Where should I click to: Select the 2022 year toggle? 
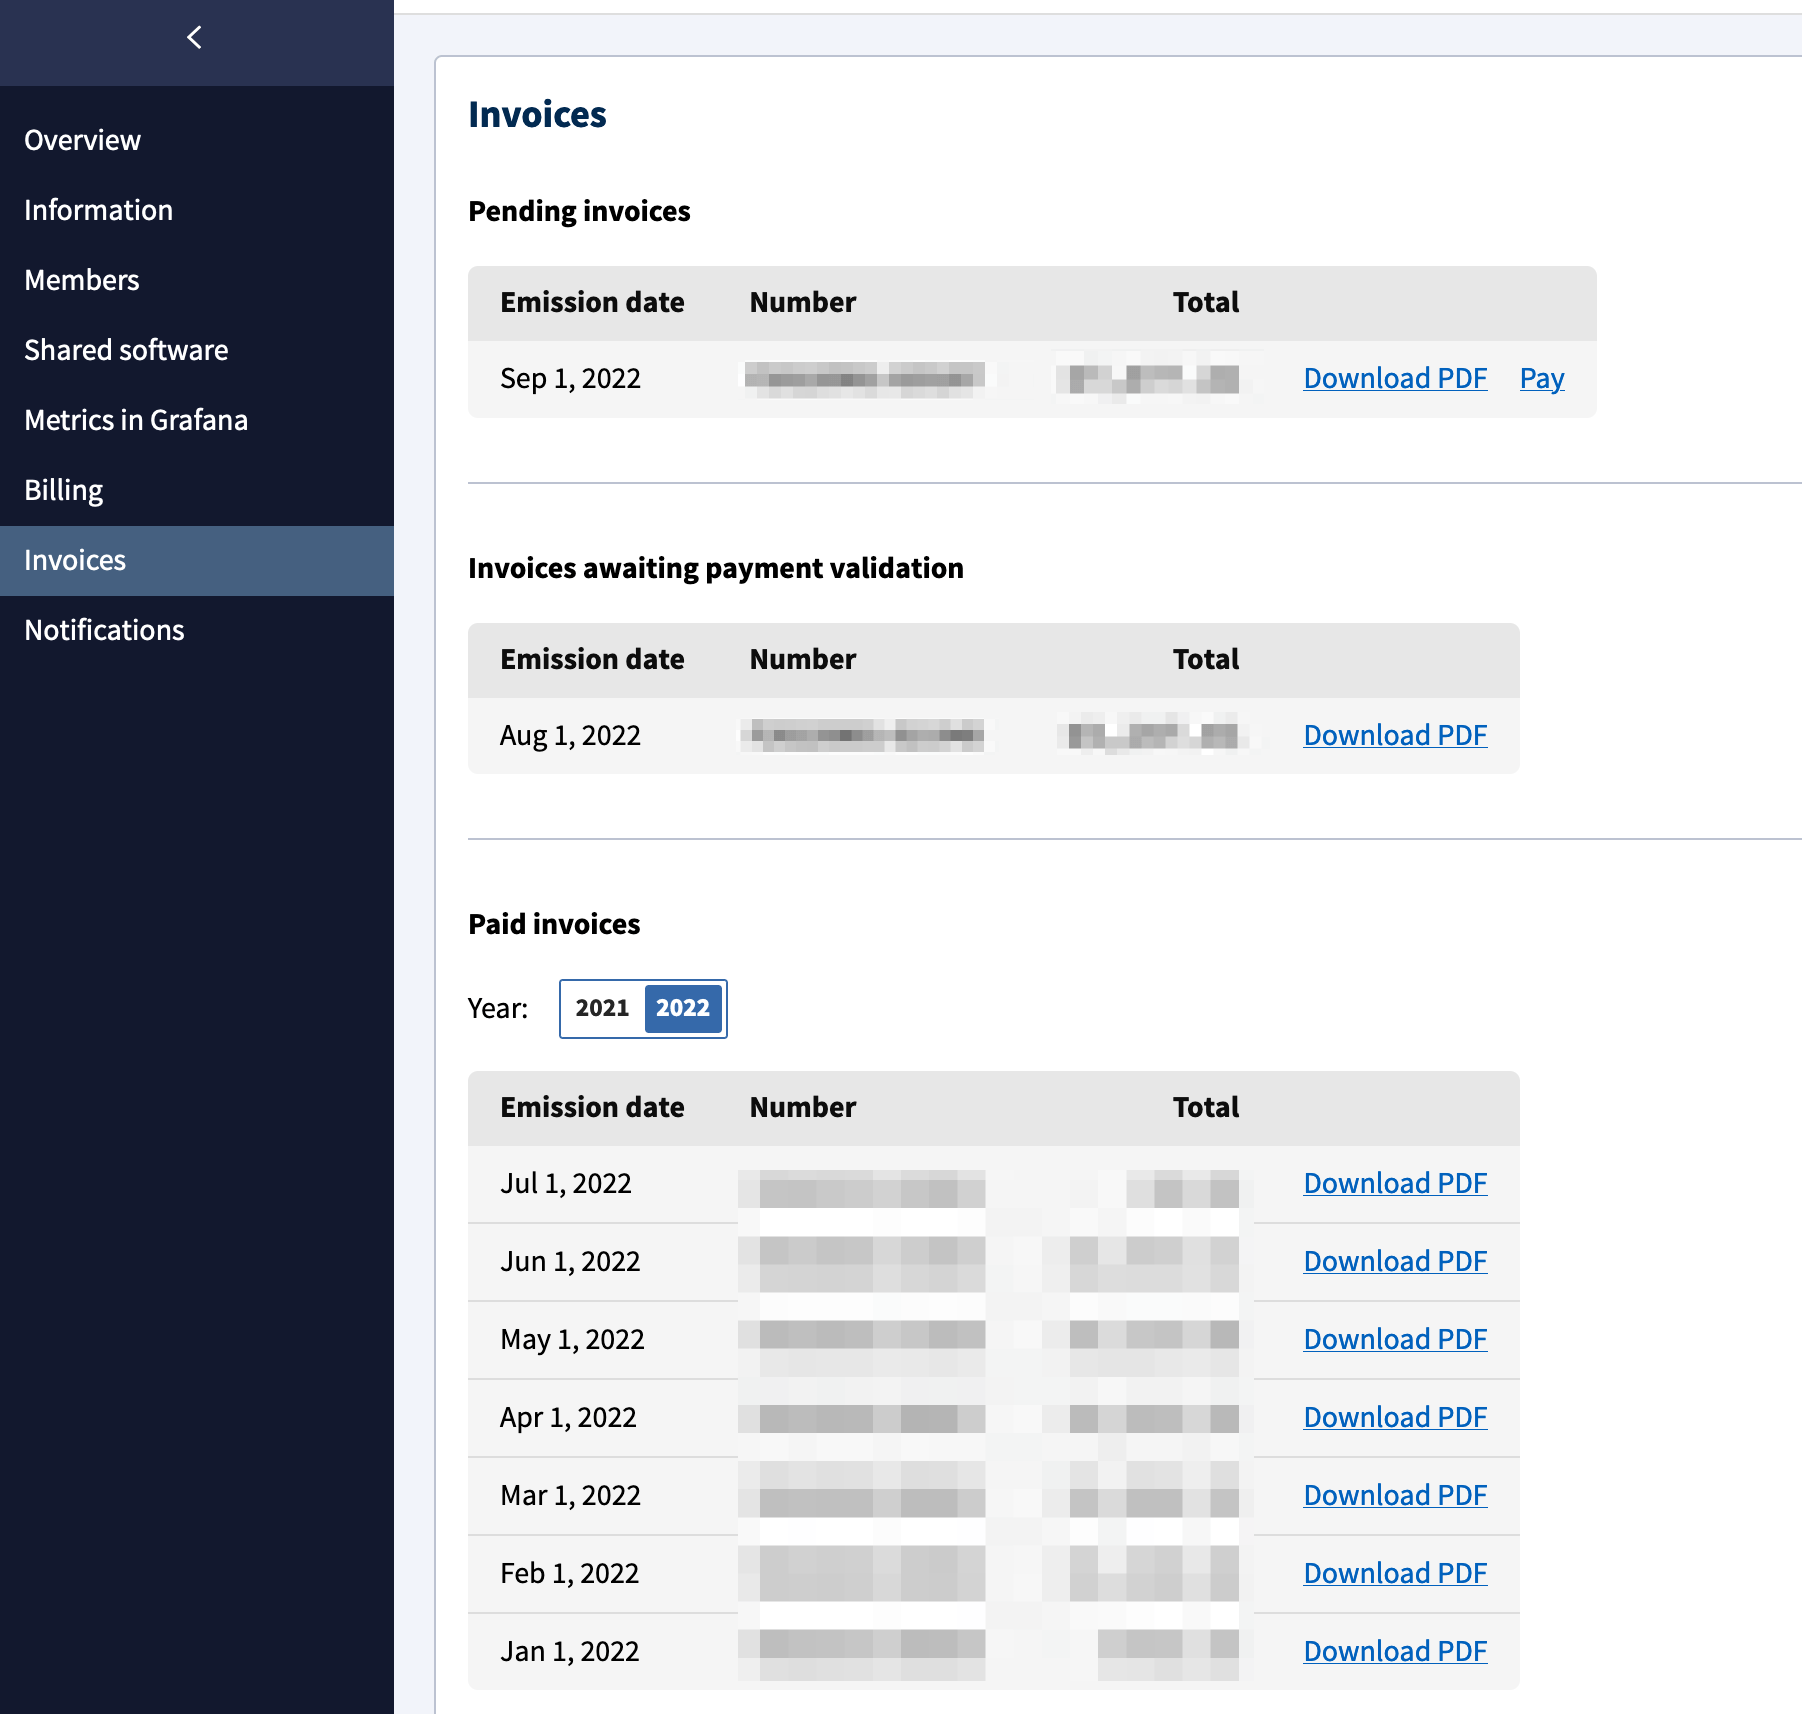pyautogui.click(x=683, y=1009)
